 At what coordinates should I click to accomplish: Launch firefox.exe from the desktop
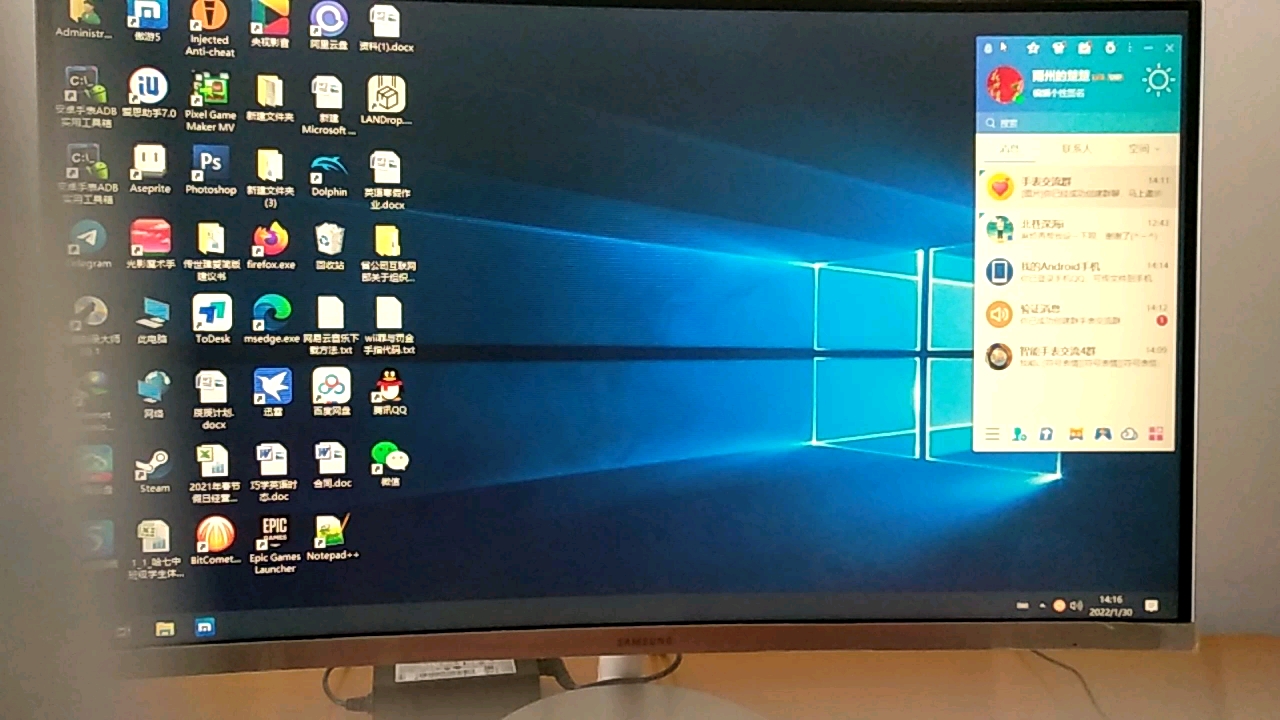pos(271,245)
